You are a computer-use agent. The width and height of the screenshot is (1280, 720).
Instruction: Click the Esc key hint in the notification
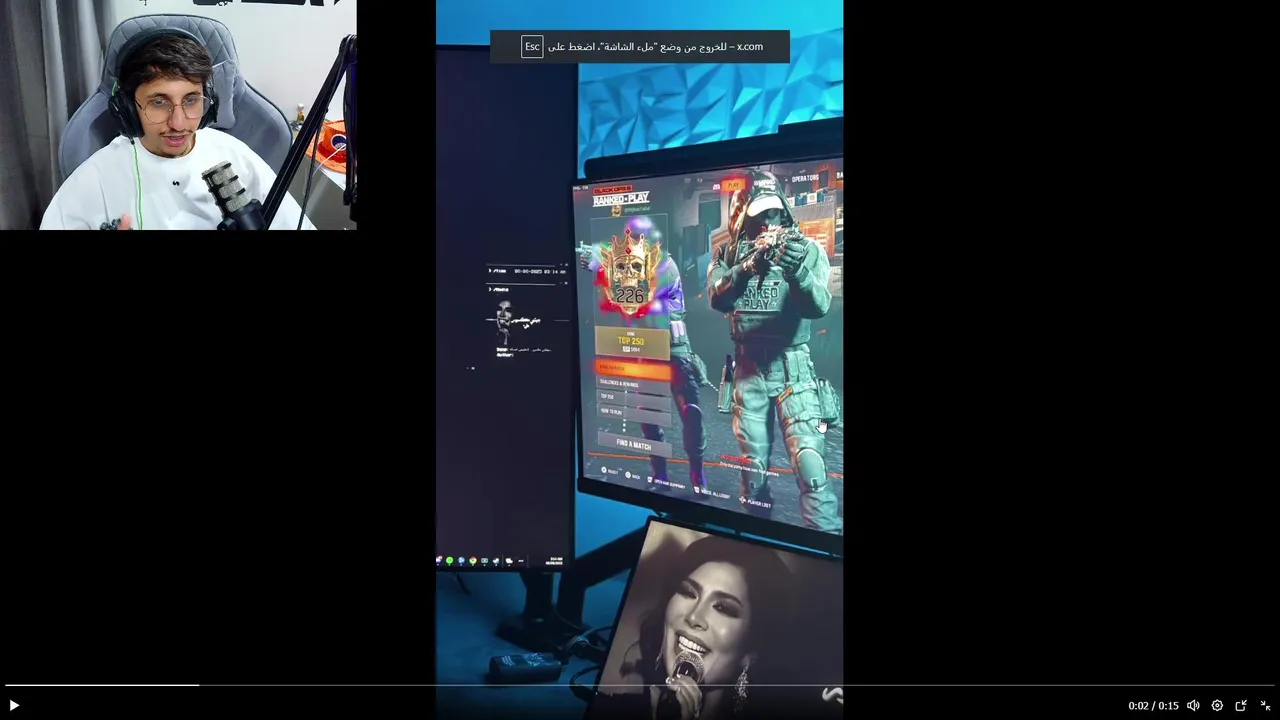532,47
